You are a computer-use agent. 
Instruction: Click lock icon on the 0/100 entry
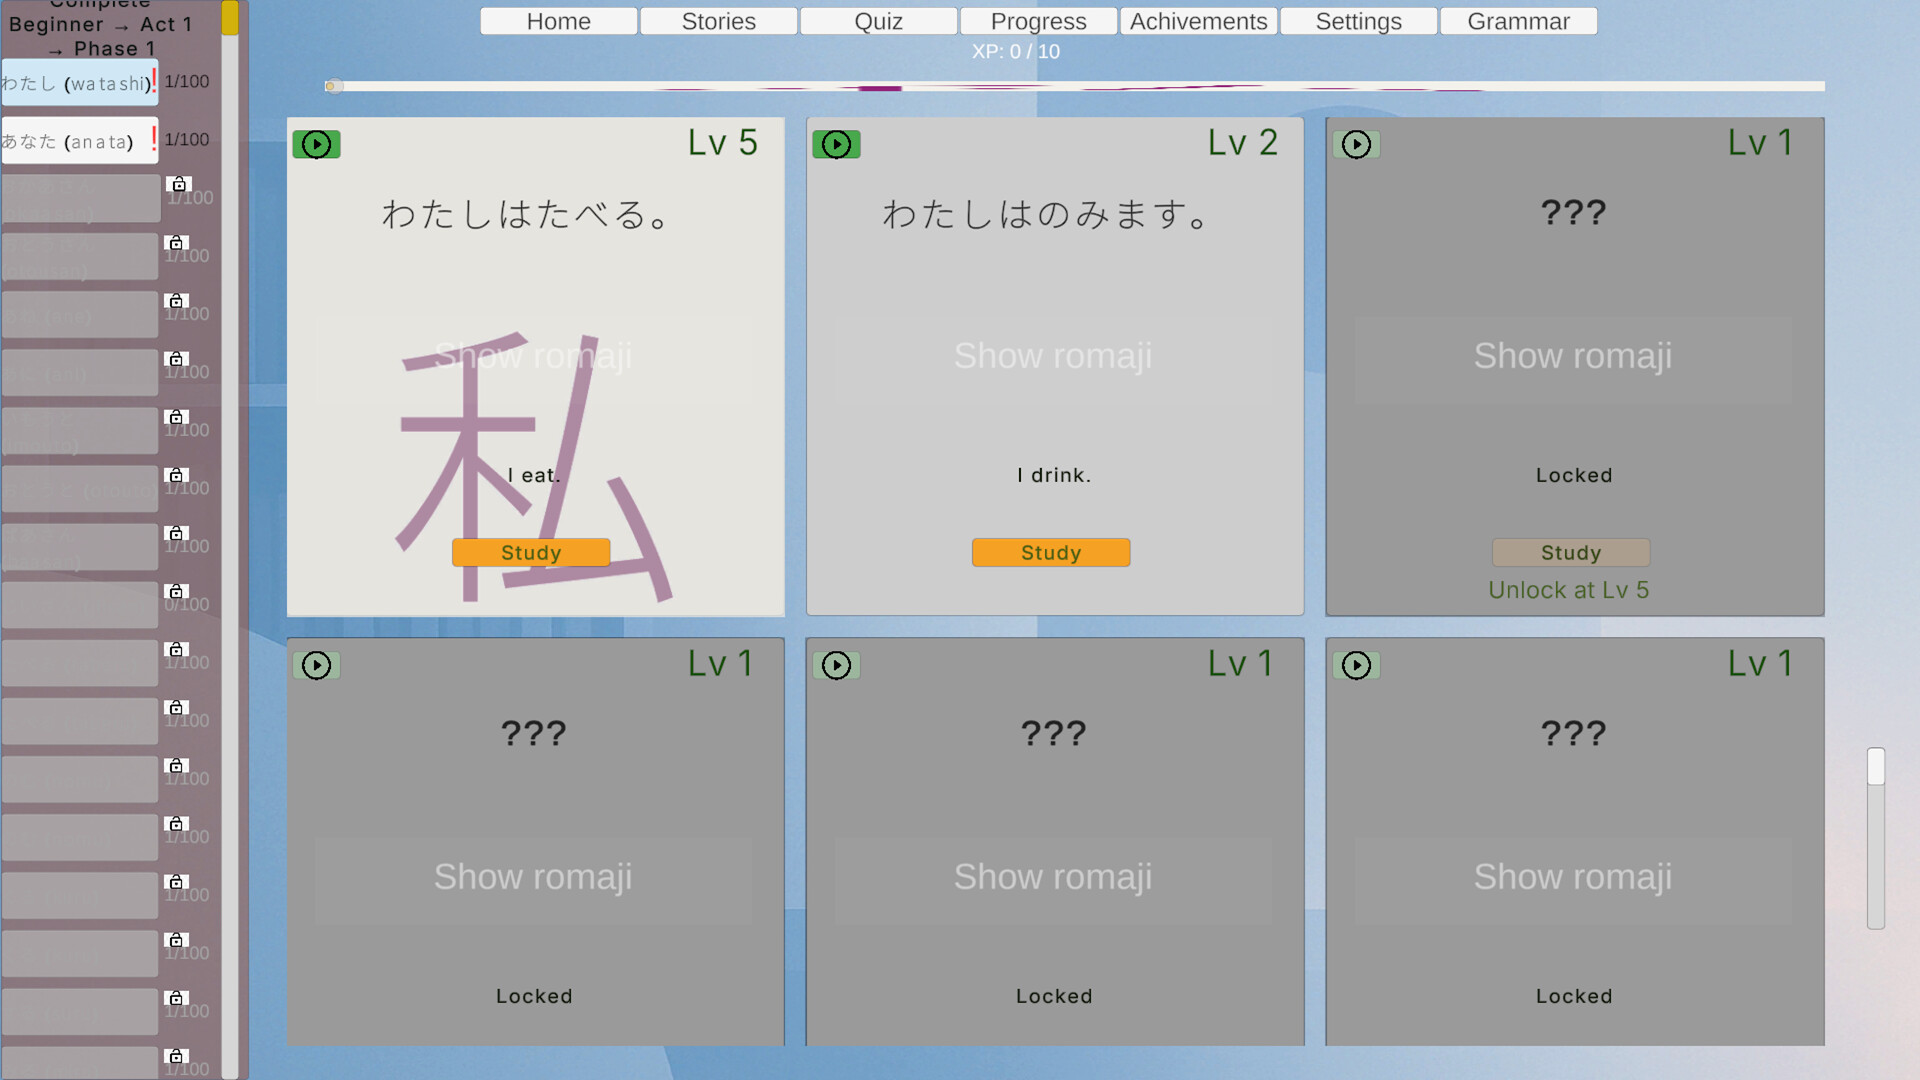pyautogui.click(x=179, y=591)
